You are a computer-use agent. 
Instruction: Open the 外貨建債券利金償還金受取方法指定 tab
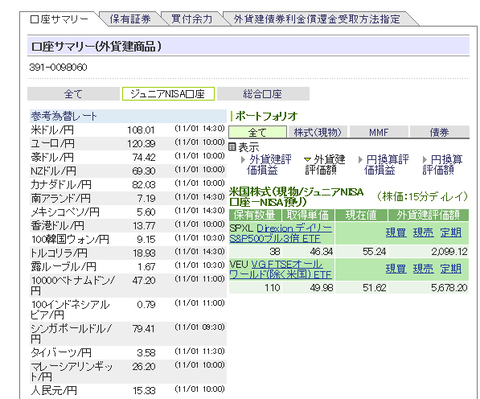tap(317, 19)
